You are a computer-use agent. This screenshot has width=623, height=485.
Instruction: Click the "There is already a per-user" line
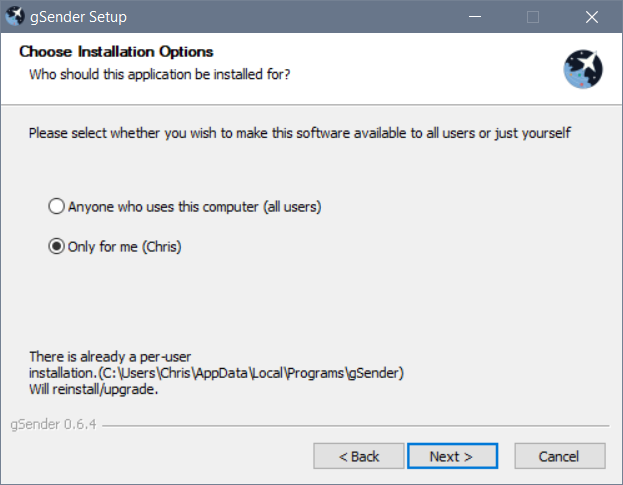(x=110, y=357)
